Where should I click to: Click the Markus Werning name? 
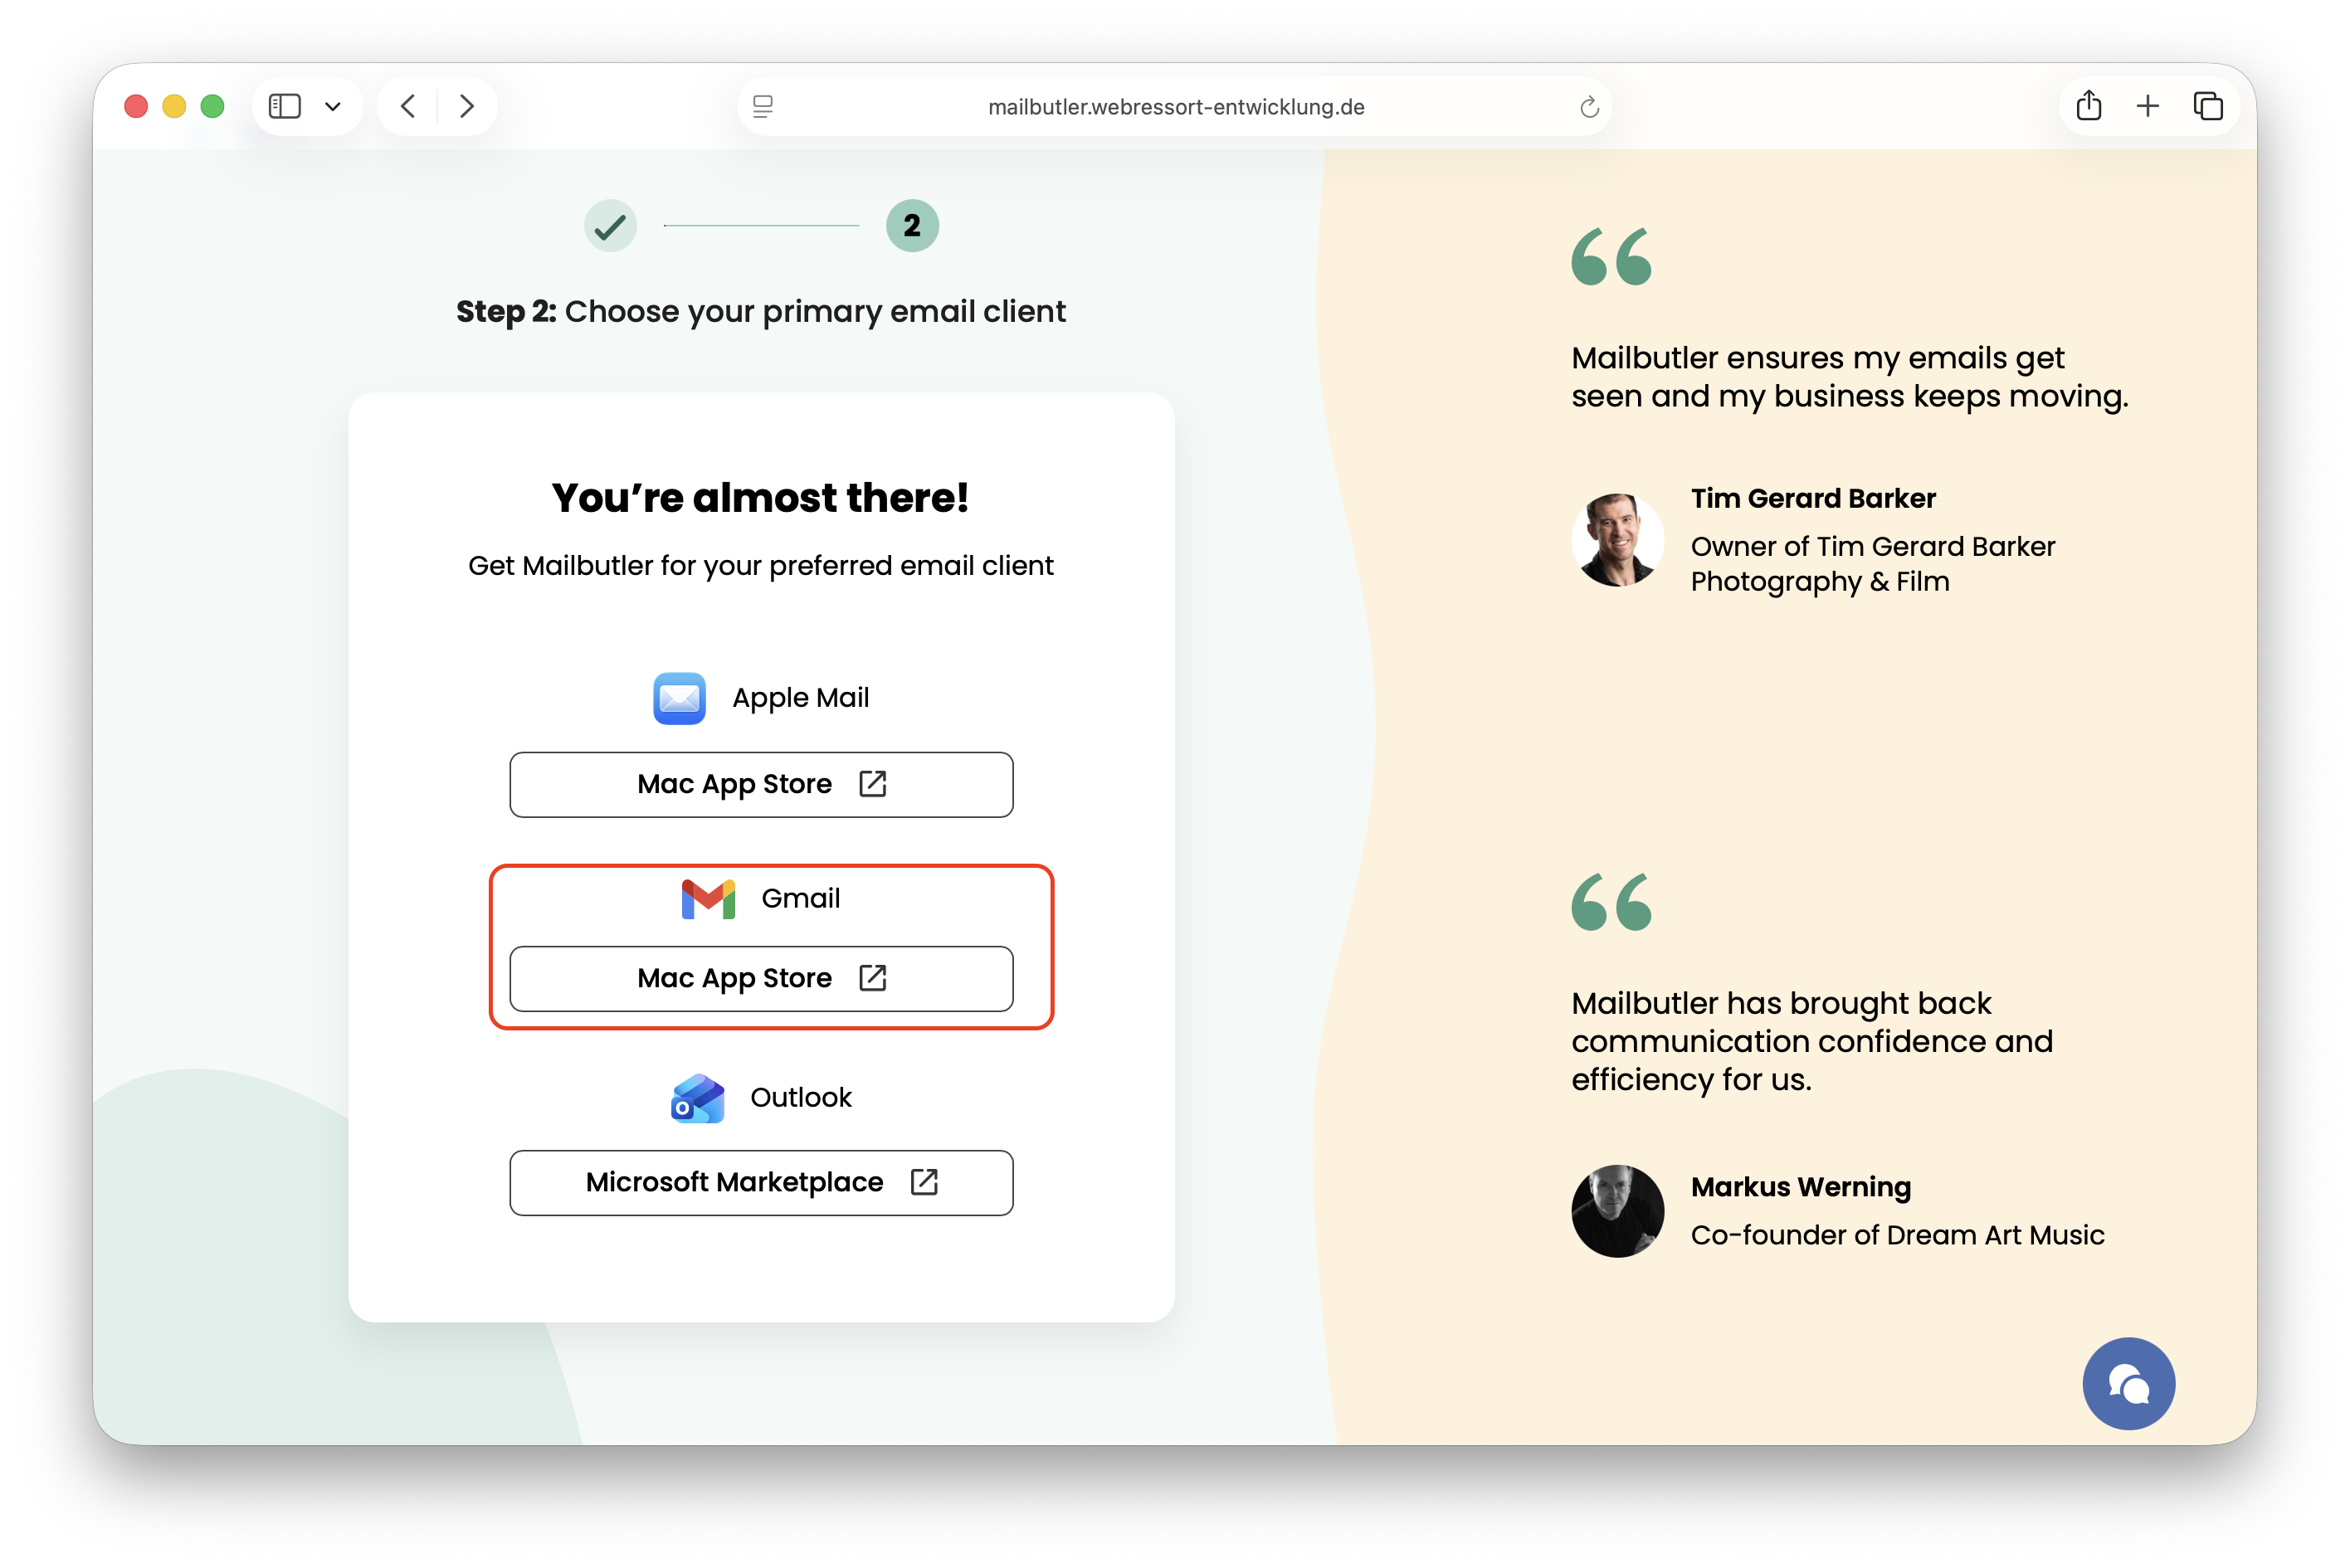(x=1801, y=1187)
